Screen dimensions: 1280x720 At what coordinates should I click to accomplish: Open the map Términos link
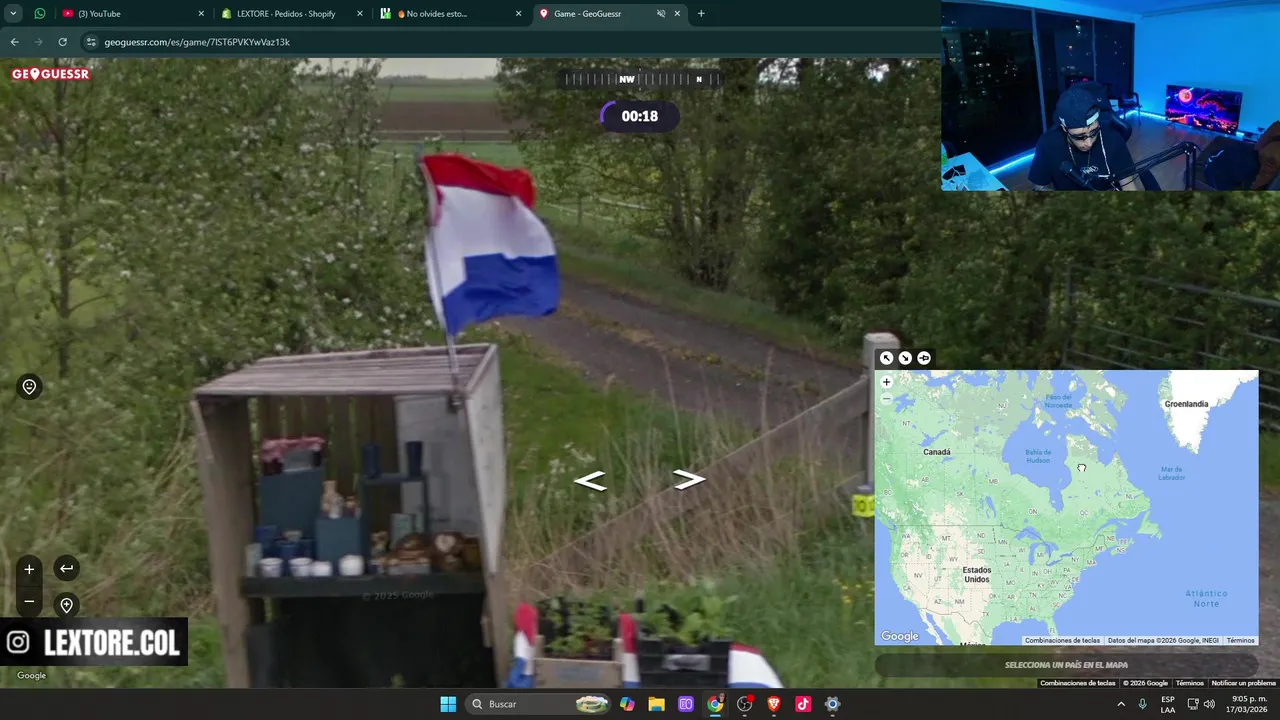pyautogui.click(x=1240, y=641)
